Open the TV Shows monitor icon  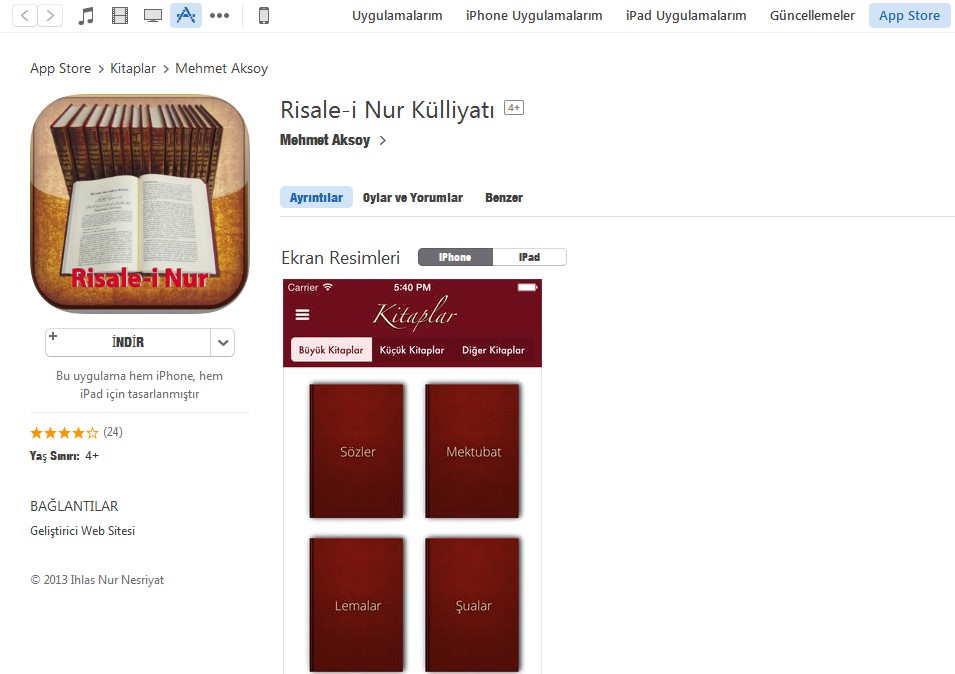click(x=153, y=15)
